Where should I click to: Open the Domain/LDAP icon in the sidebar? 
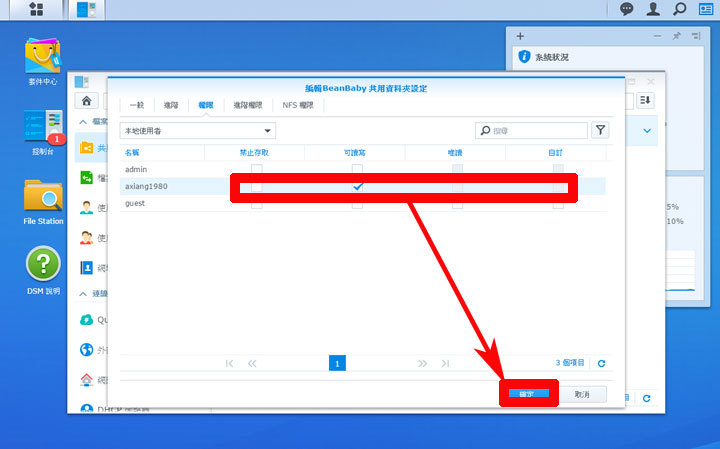click(86, 268)
